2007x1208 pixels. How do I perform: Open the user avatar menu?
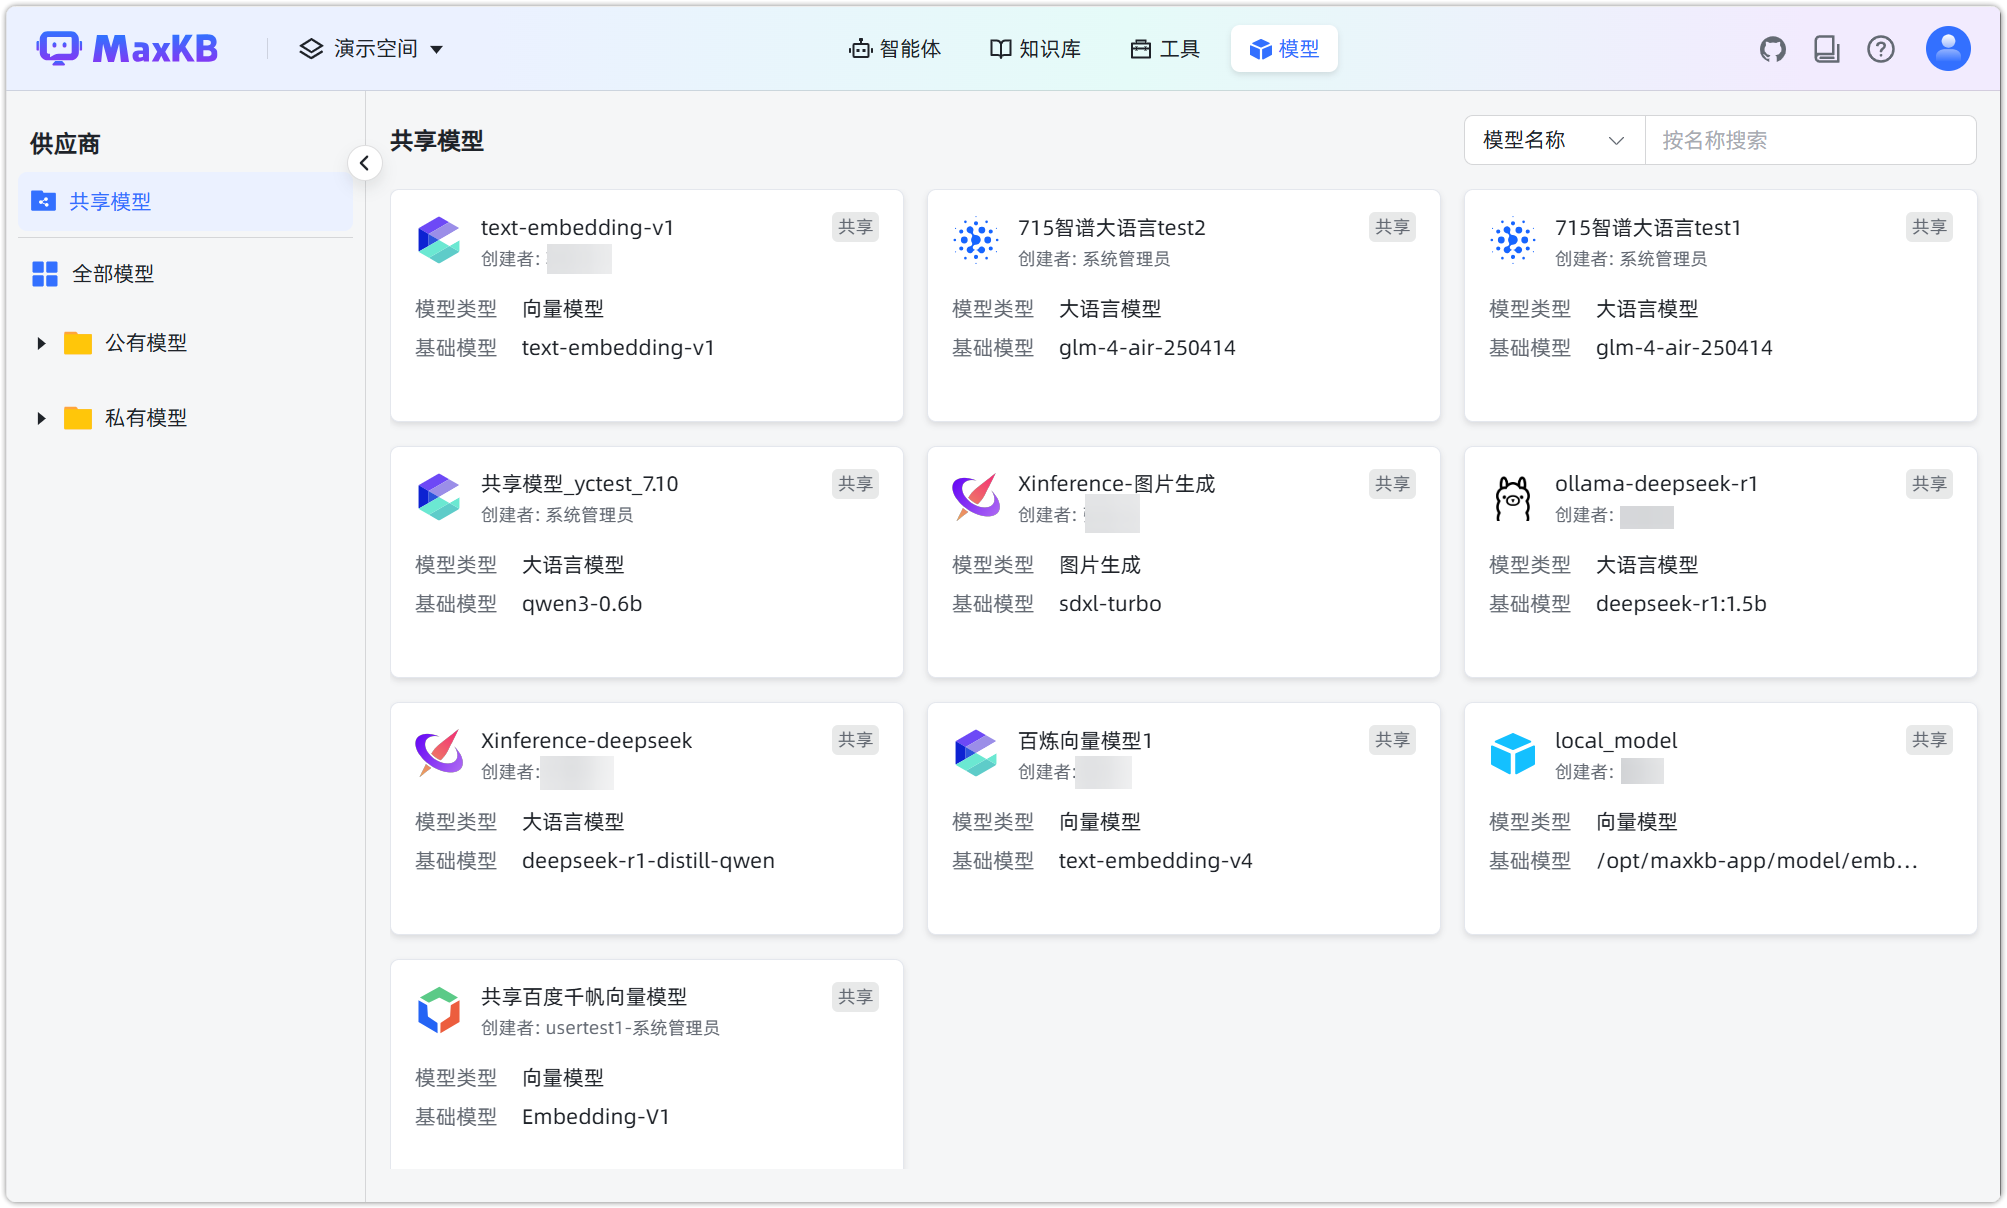tap(1947, 48)
